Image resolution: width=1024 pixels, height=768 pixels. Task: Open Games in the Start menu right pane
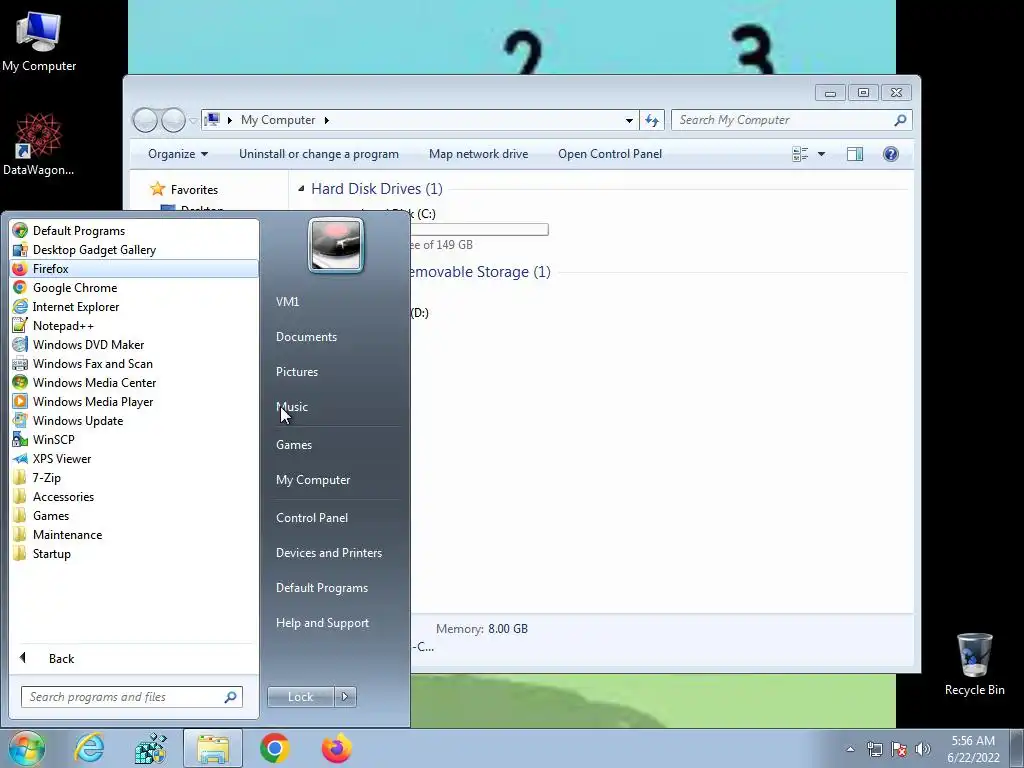[x=294, y=444]
